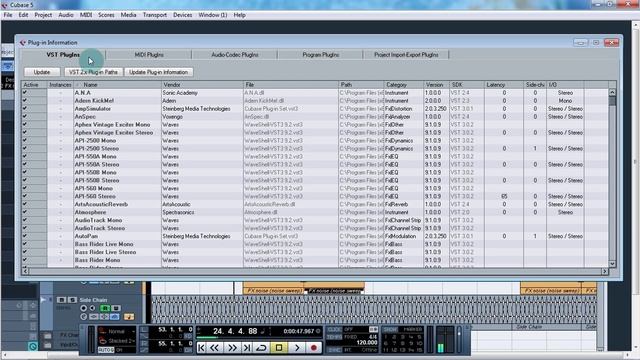Click the 24. 4. 4. 88 position display
The image size is (640, 360).
tap(235, 331)
